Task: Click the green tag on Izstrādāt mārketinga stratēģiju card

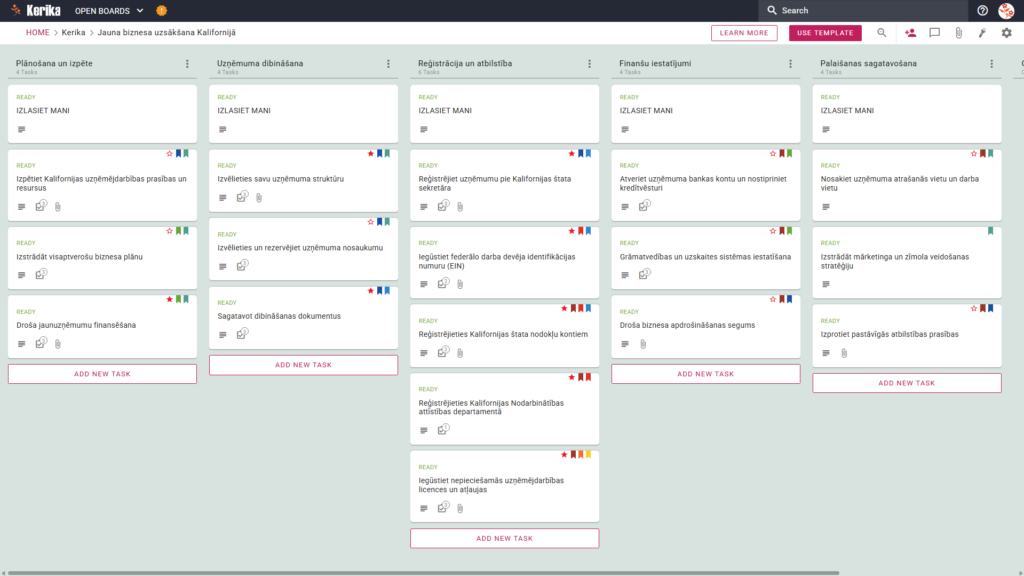Action: 991,231
